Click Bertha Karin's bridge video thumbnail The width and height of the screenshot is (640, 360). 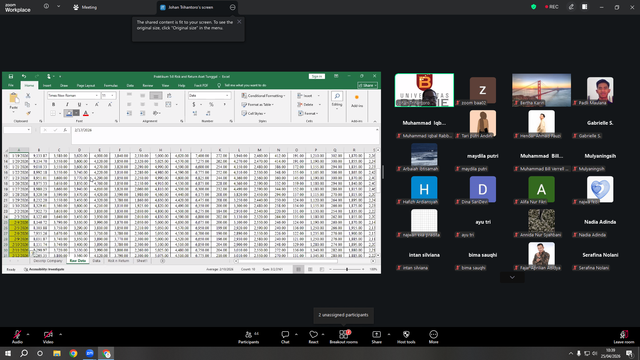(541, 90)
